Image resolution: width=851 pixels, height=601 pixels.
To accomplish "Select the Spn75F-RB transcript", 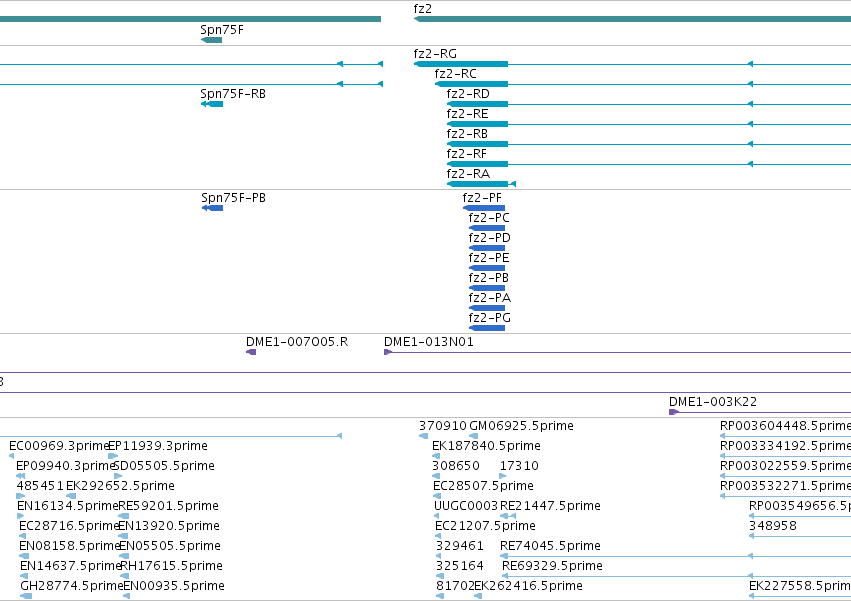I will tap(212, 104).
